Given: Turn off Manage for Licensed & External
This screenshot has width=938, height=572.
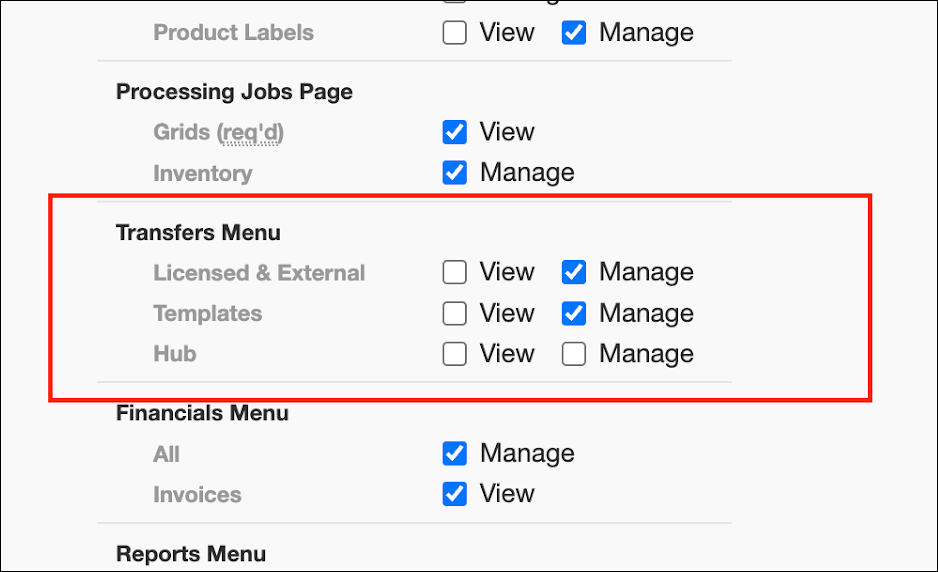Looking at the screenshot, I should click(x=574, y=272).
